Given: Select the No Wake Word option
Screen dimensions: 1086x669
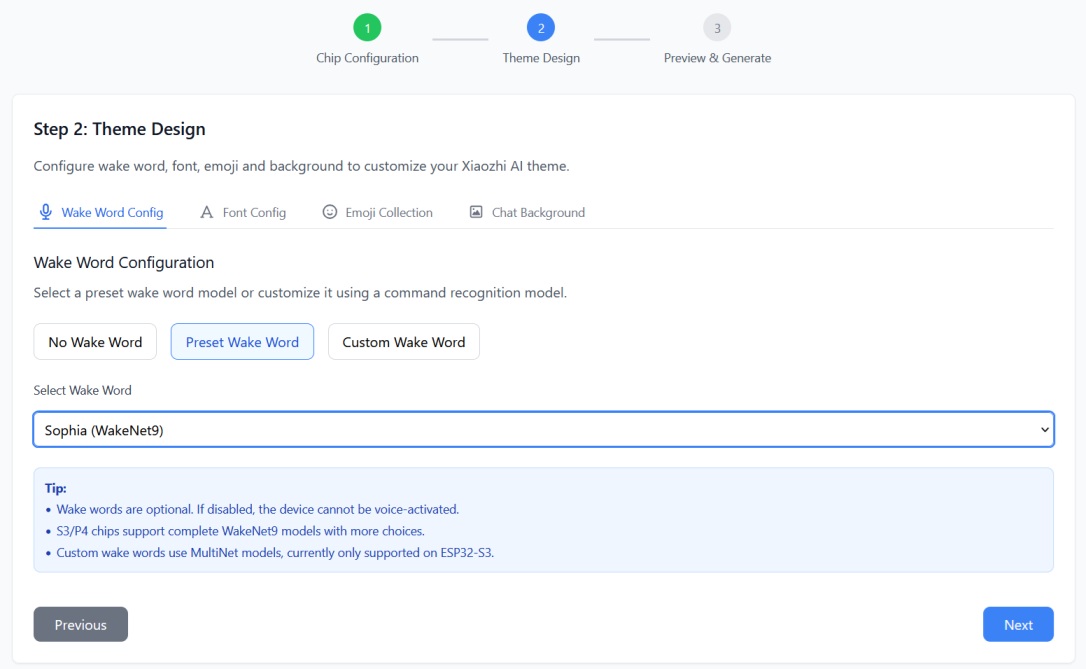Looking at the screenshot, I should click(x=95, y=342).
